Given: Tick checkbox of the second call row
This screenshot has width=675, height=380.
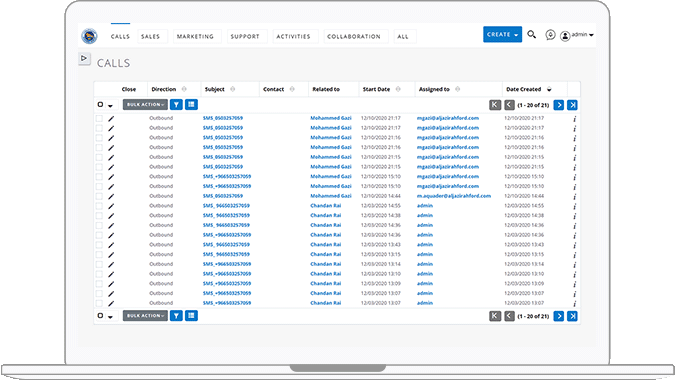Looking at the screenshot, I should point(99,128).
